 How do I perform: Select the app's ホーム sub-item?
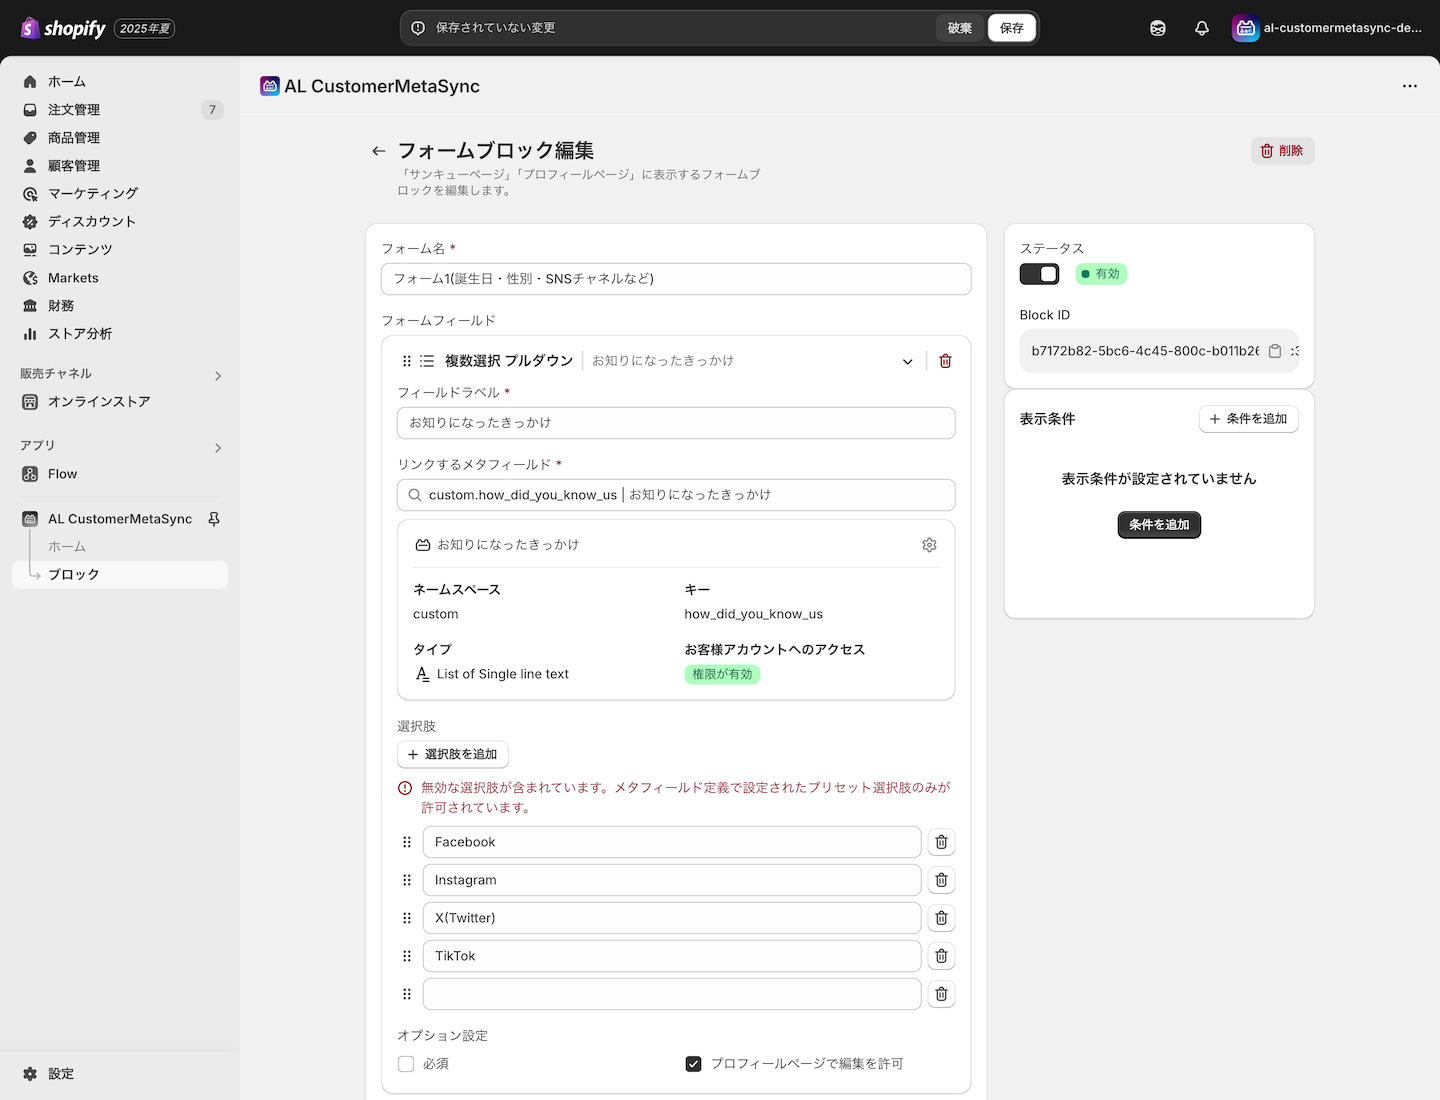tap(67, 547)
